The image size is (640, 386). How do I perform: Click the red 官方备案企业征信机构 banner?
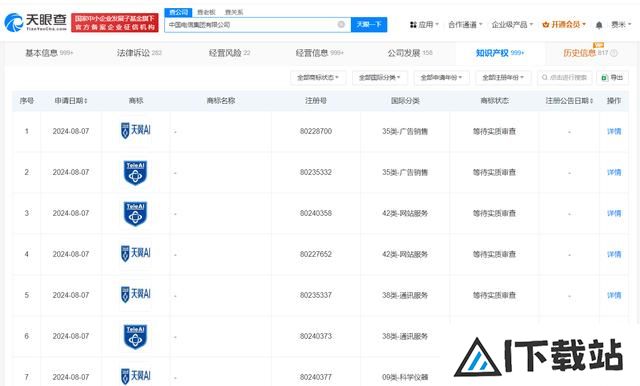(x=115, y=22)
